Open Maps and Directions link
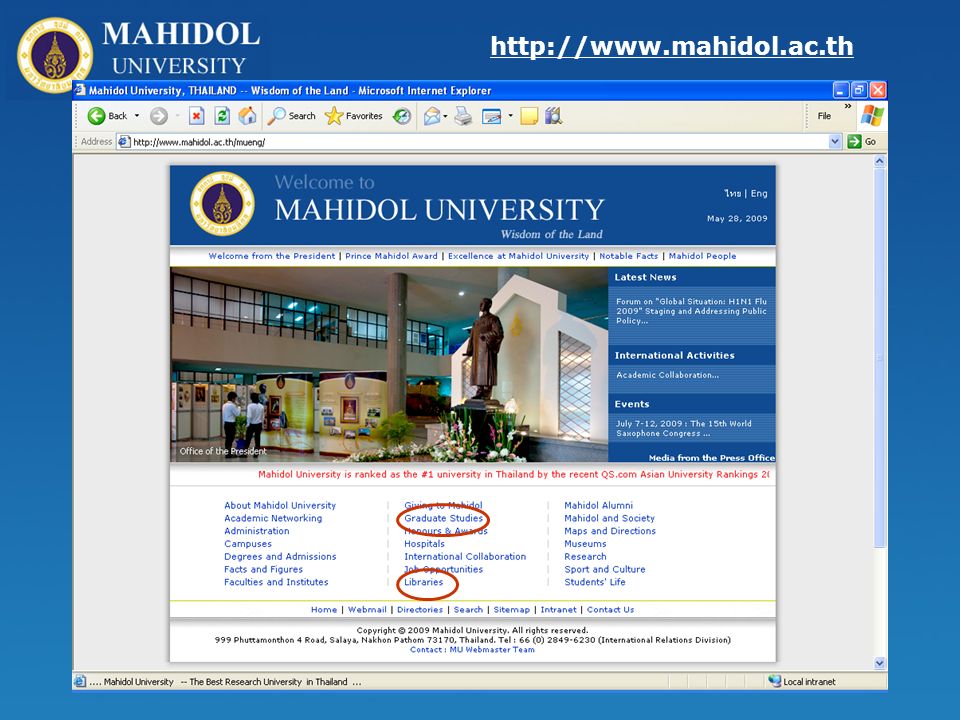Viewport: 960px width, 720px height. [x=610, y=531]
